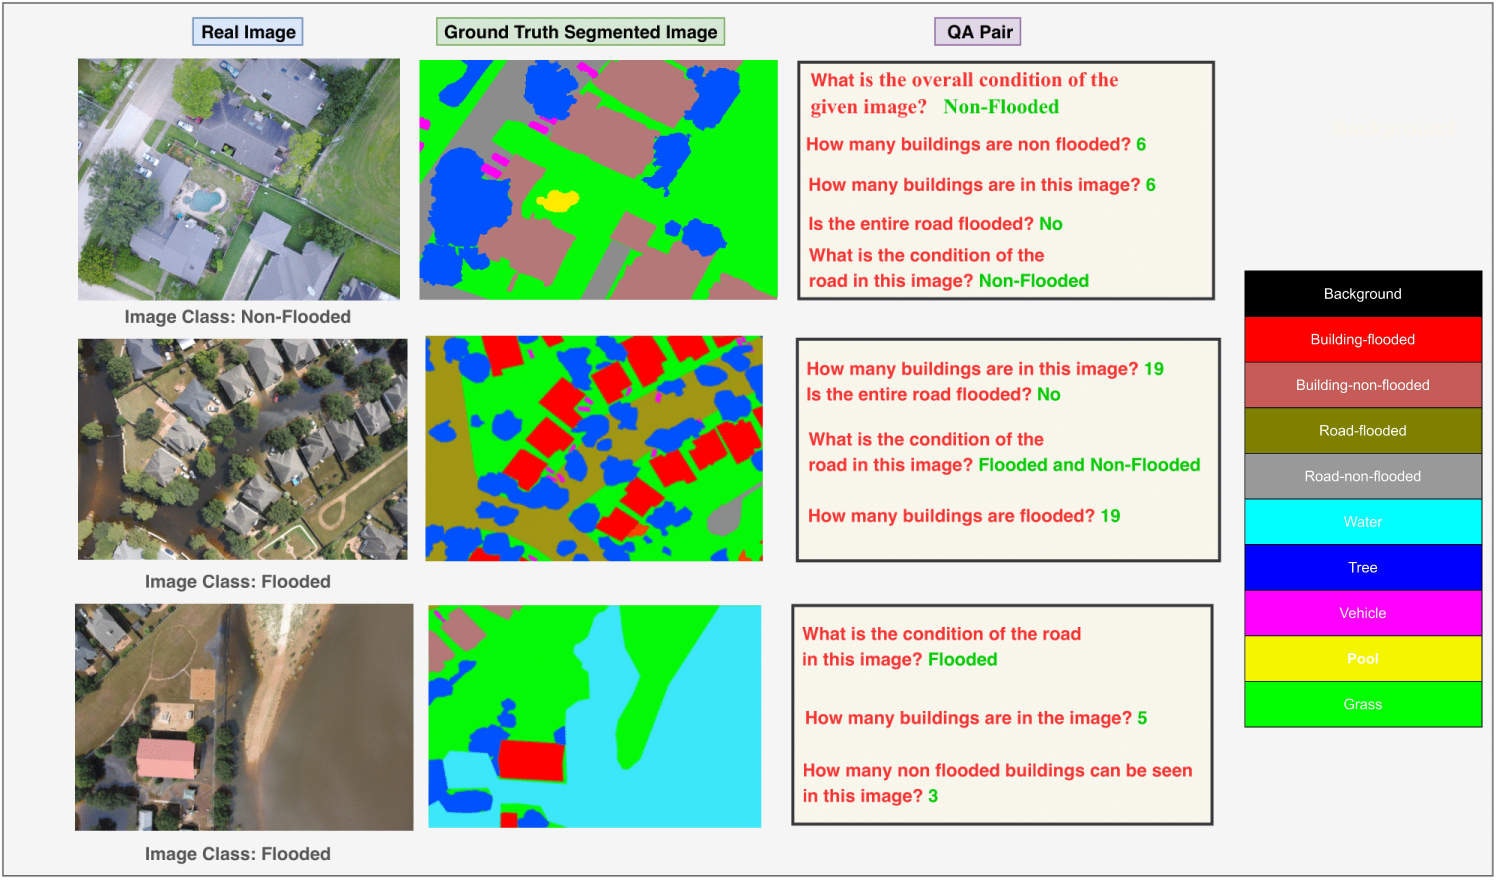
Task: Click 'How many buildings are in this image? 19'
Action: point(985,369)
